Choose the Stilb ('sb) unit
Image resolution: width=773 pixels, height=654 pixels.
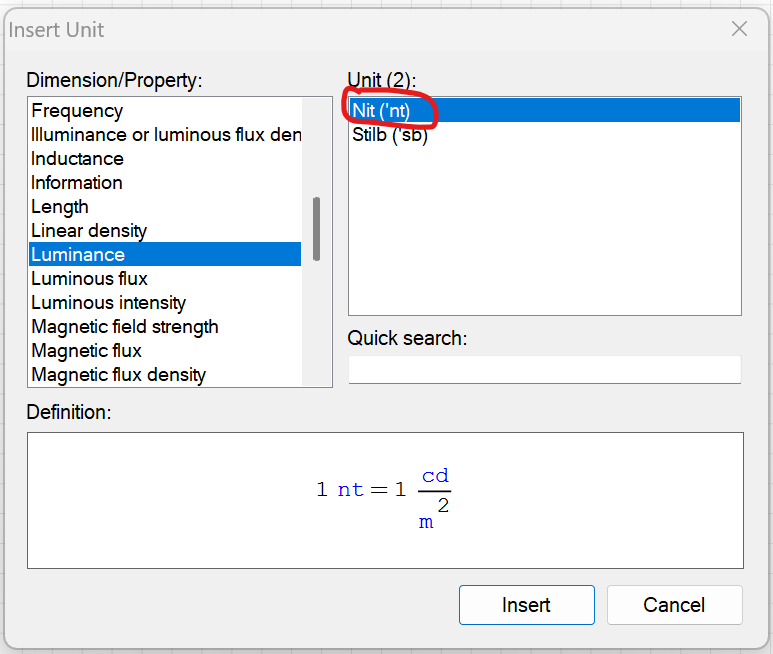pyautogui.click(x=389, y=135)
